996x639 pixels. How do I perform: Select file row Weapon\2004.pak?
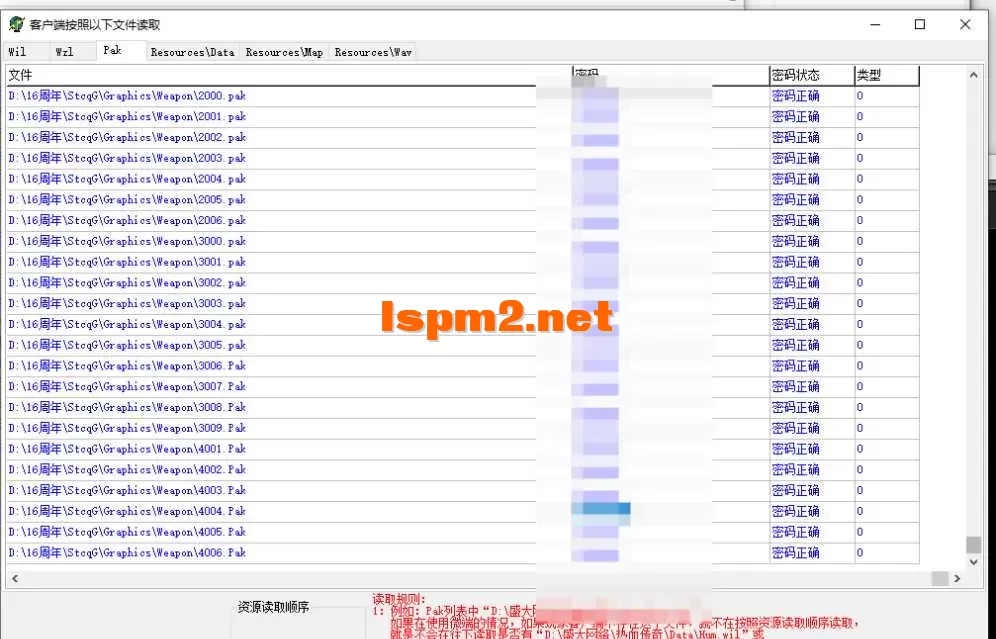click(462, 179)
